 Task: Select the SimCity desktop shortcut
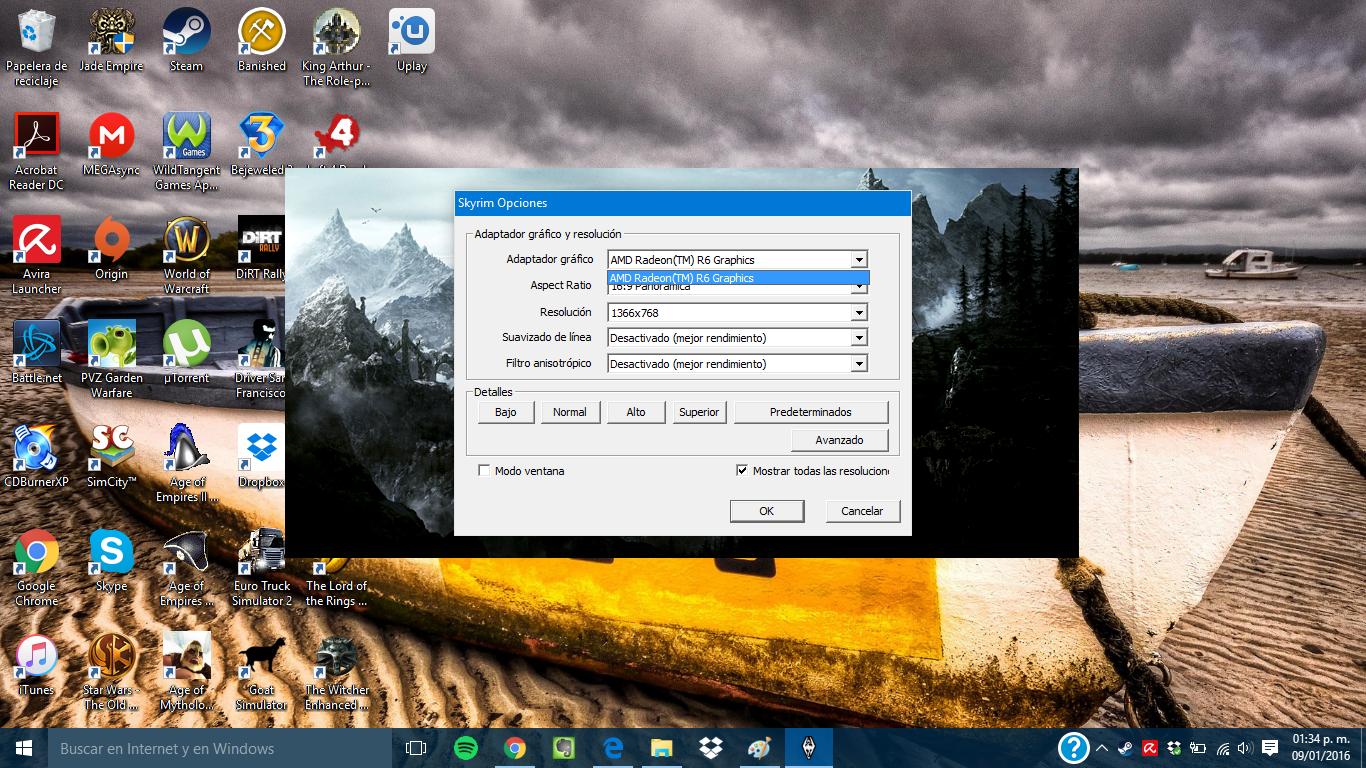111,456
